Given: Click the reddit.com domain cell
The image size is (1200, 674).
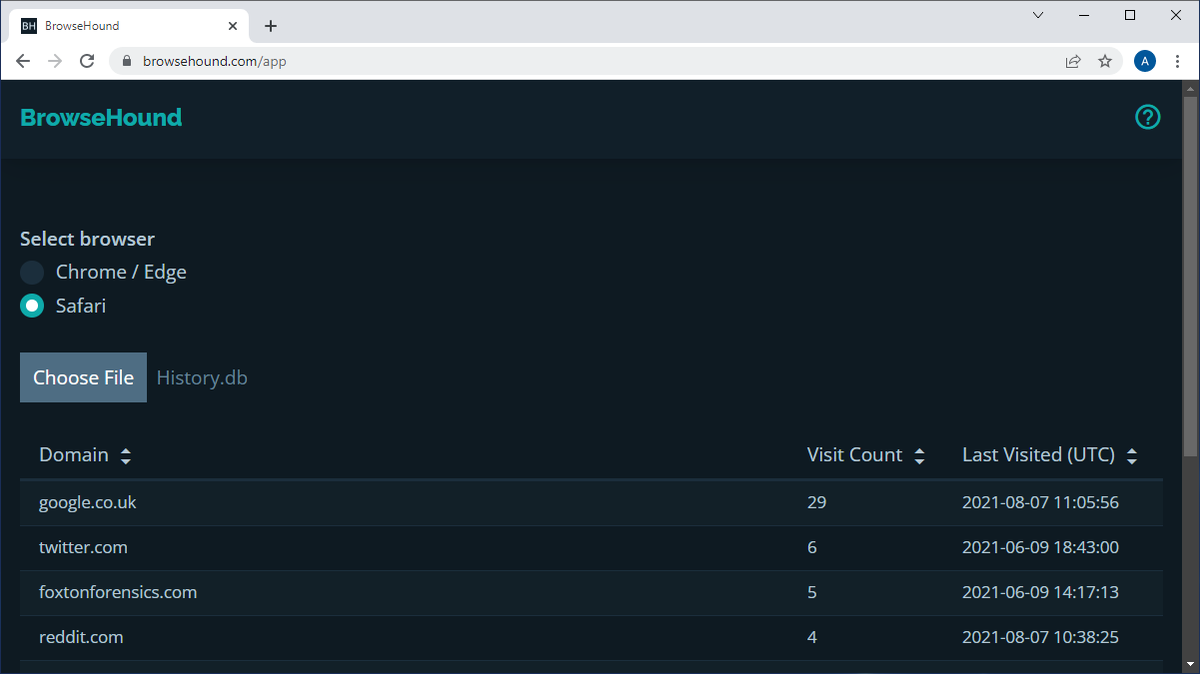Looking at the screenshot, I should pos(80,637).
